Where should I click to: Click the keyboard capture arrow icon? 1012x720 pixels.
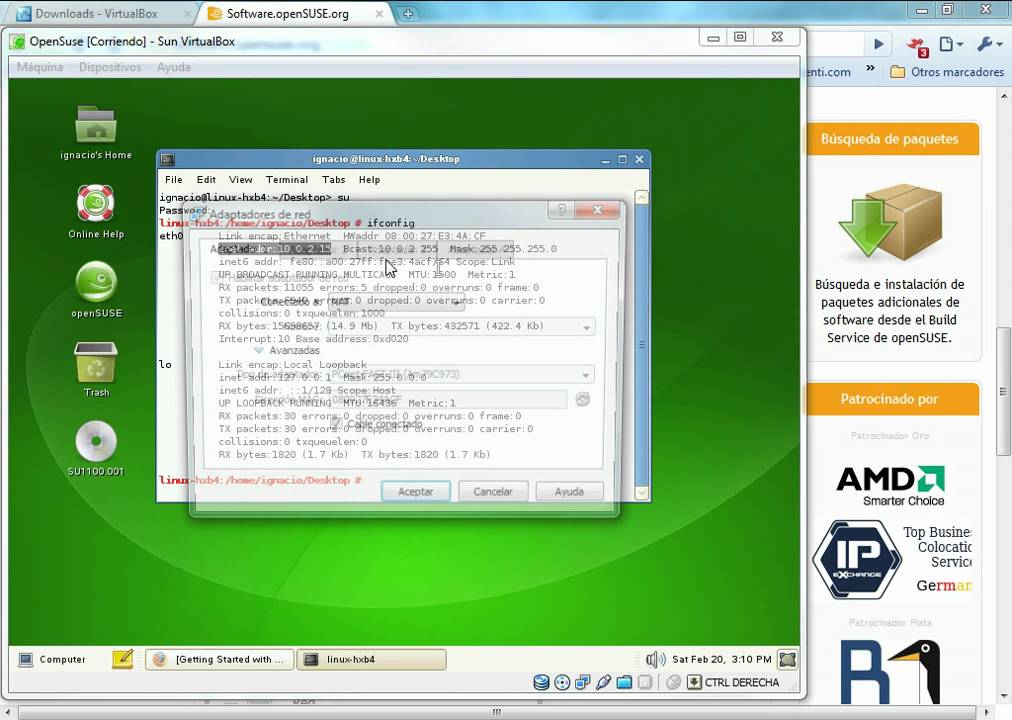(x=694, y=683)
